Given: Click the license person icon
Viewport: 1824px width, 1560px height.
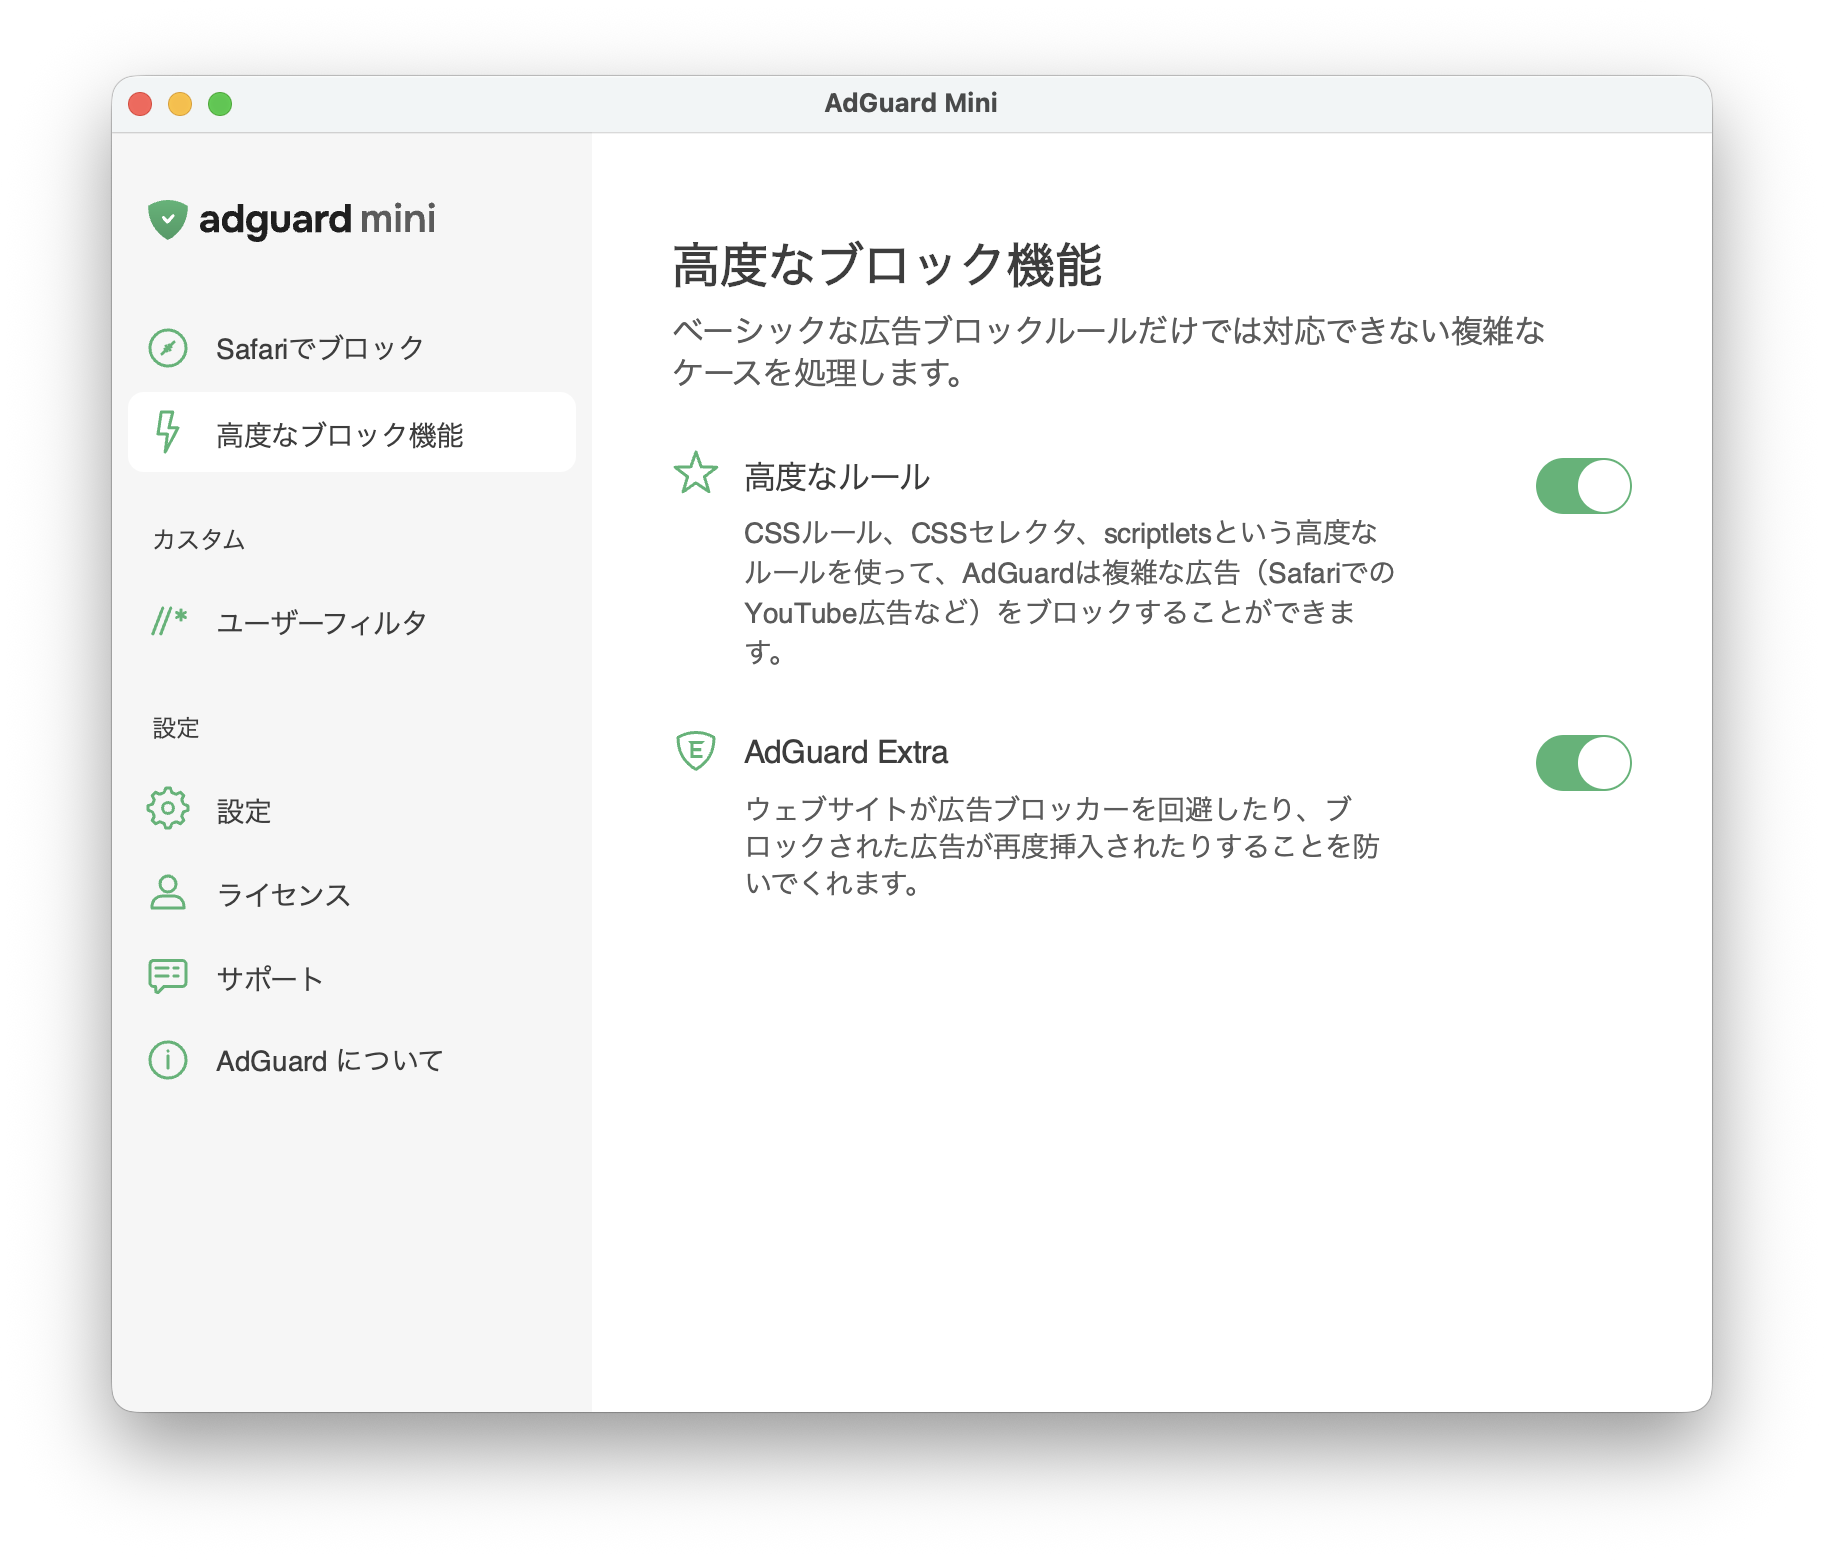Looking at the screenshot, I should coord(168,893).
